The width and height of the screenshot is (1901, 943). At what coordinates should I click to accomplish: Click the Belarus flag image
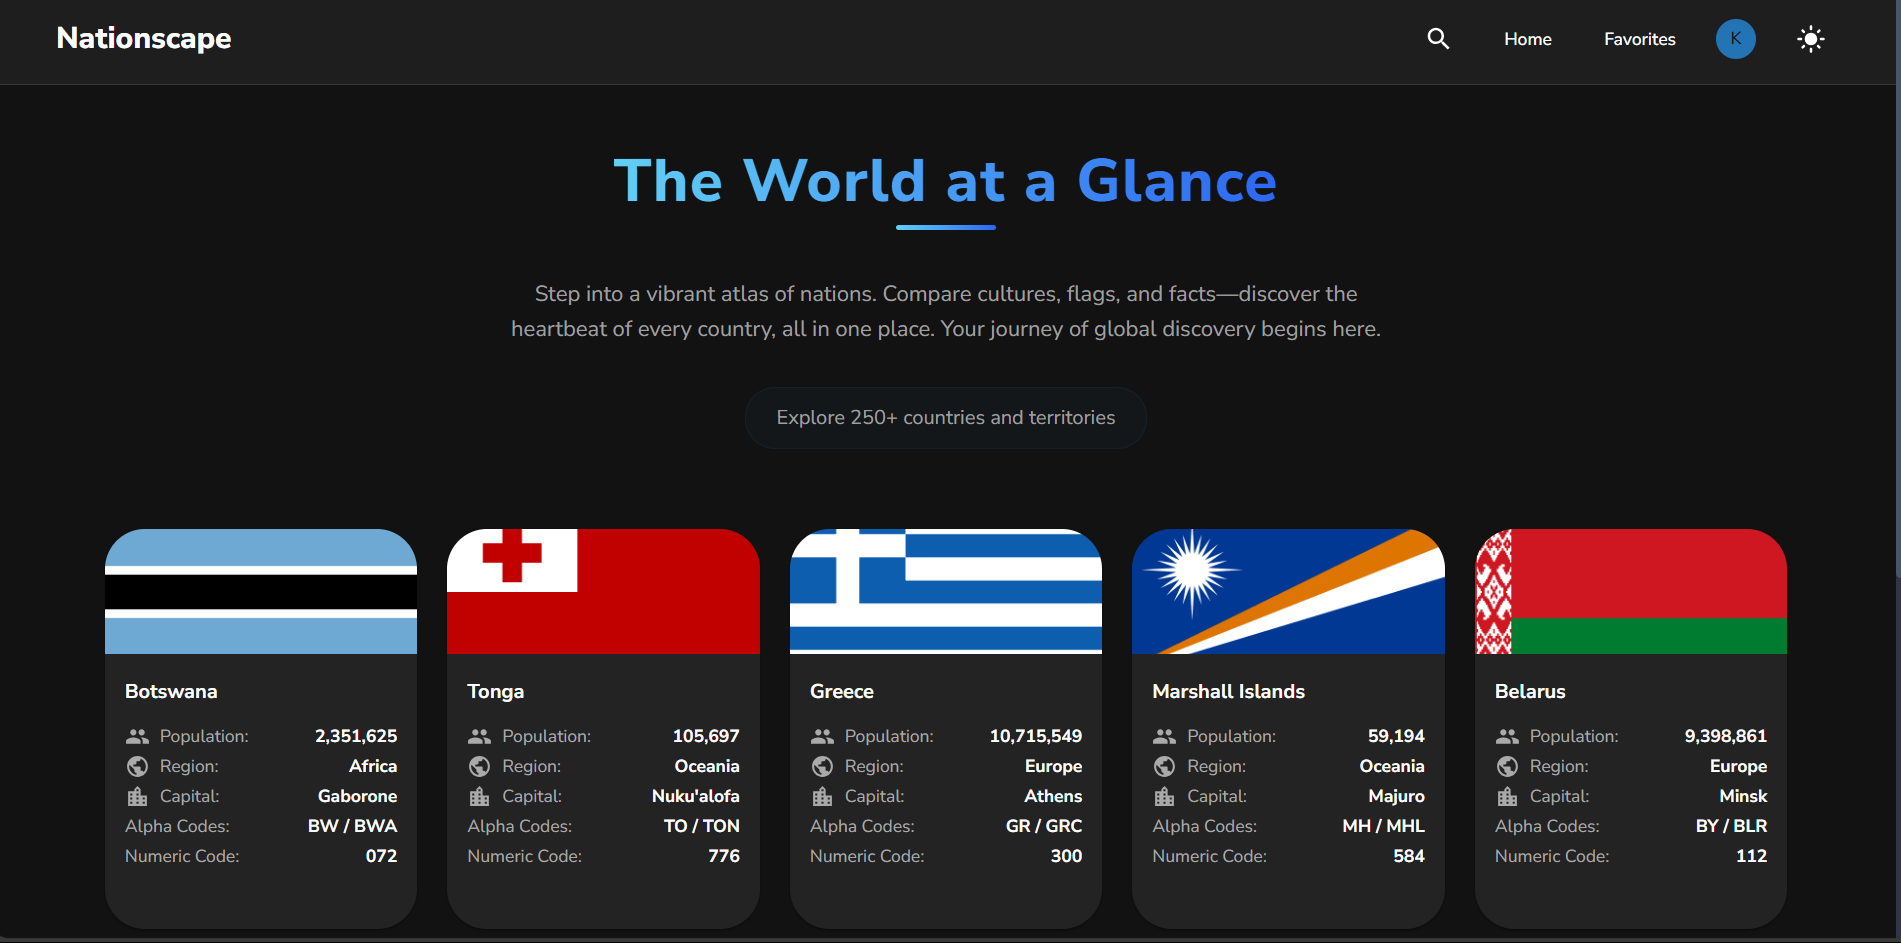point(1630,591)
